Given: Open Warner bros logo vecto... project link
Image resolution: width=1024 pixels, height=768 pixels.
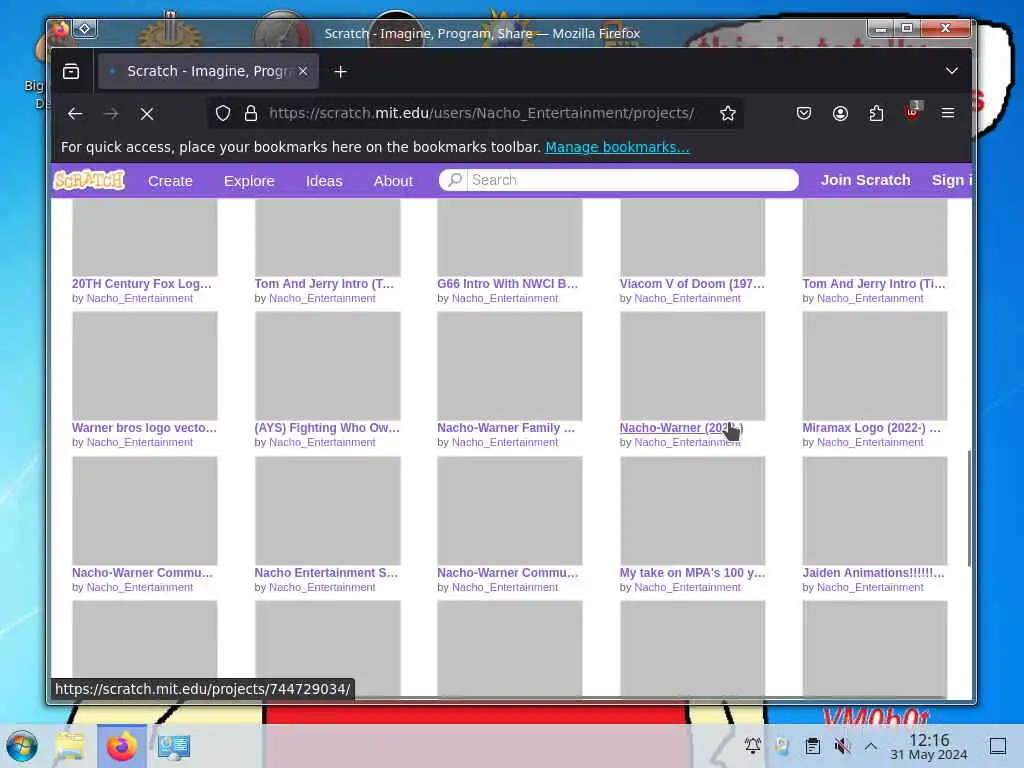Looking at the screenshot, I should point(144,428).
